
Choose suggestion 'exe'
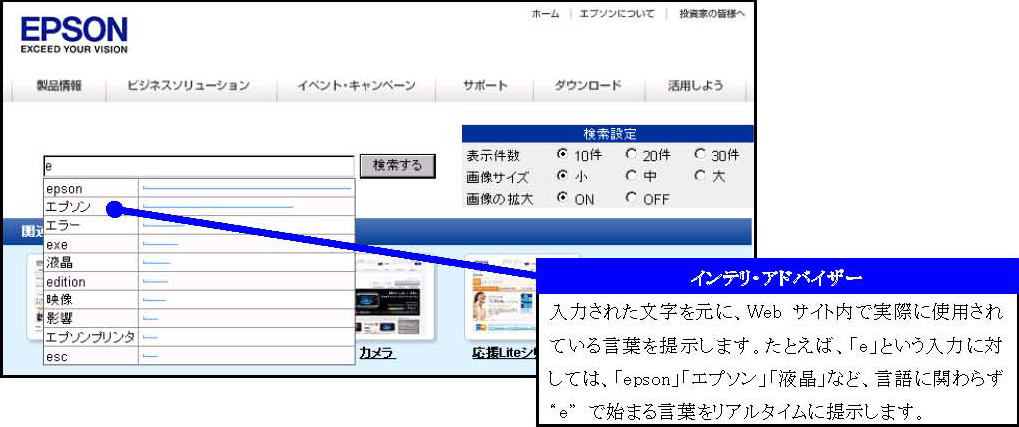(x=199, y=244)
